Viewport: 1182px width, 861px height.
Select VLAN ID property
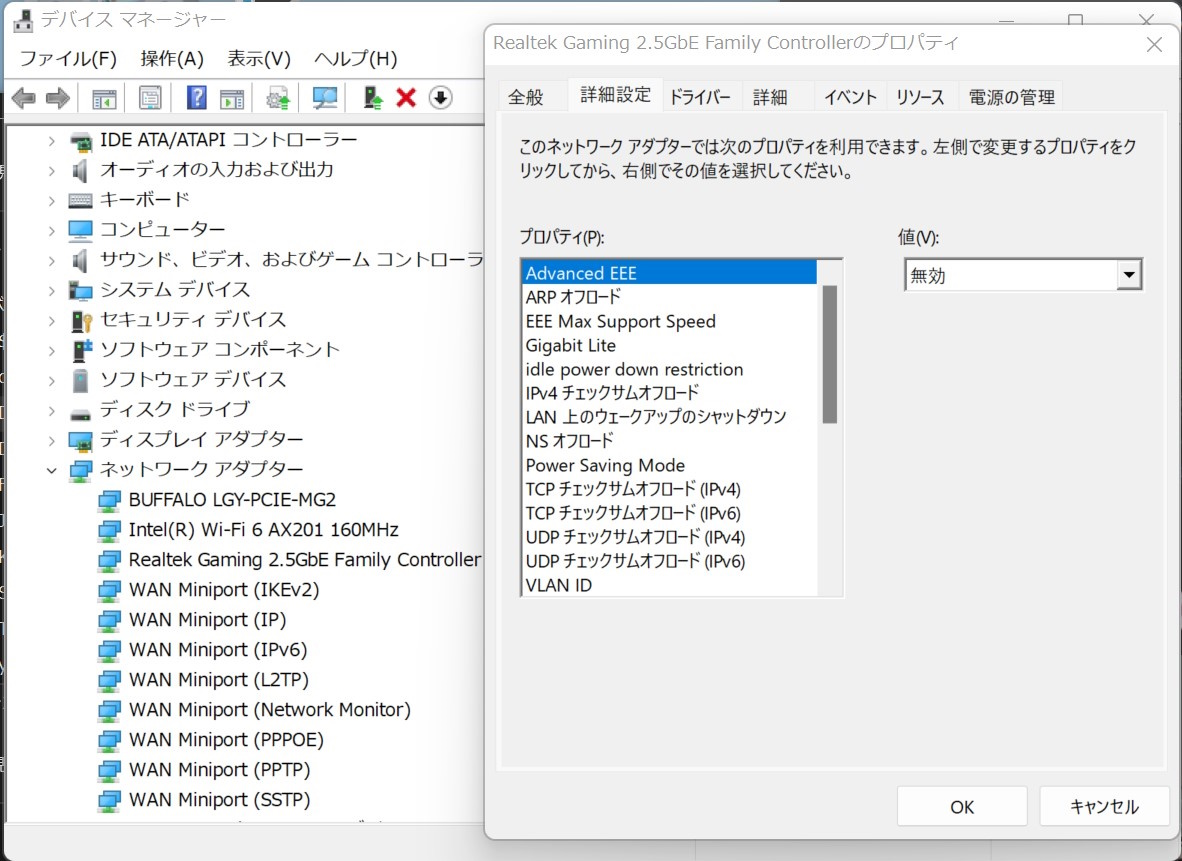pyautogui.click(x=668, y=585)
